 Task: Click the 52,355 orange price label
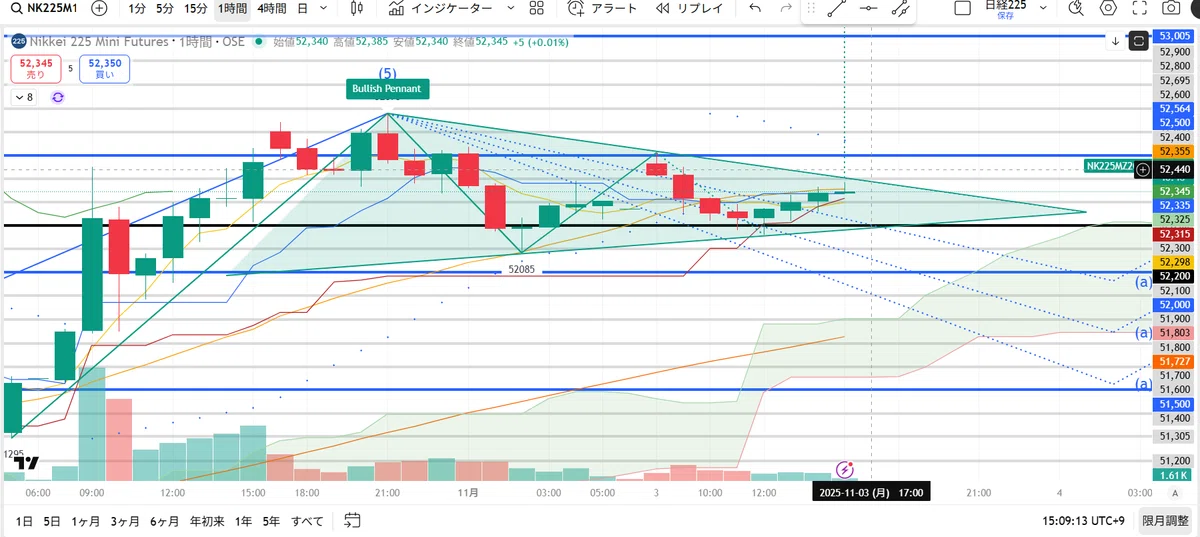click(x=1173, y=150)
